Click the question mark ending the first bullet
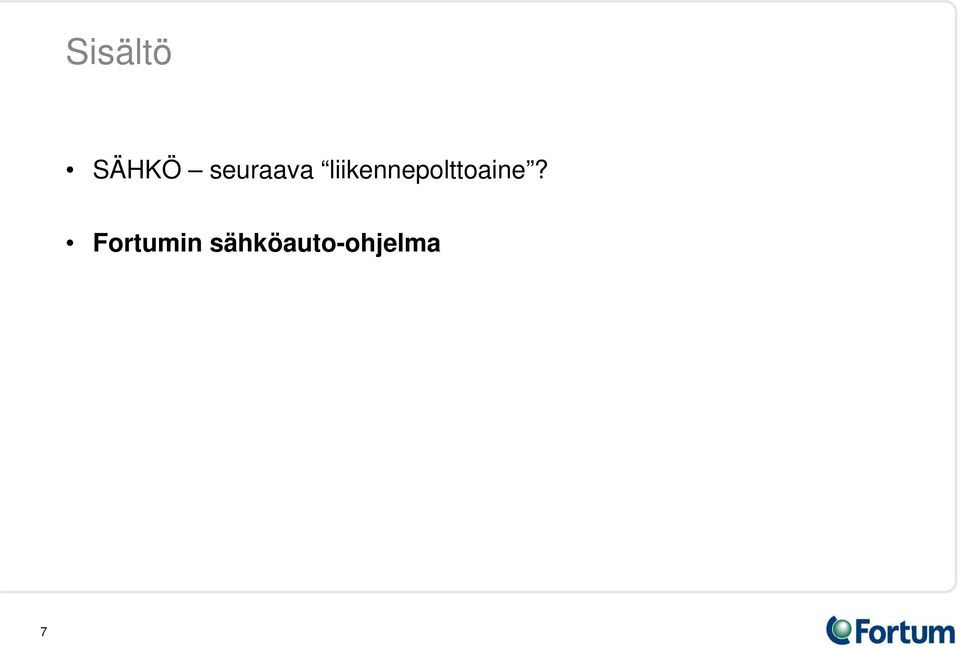Image resolution: width=960 pixels, height=649 pixels. (x=541, y=170)
